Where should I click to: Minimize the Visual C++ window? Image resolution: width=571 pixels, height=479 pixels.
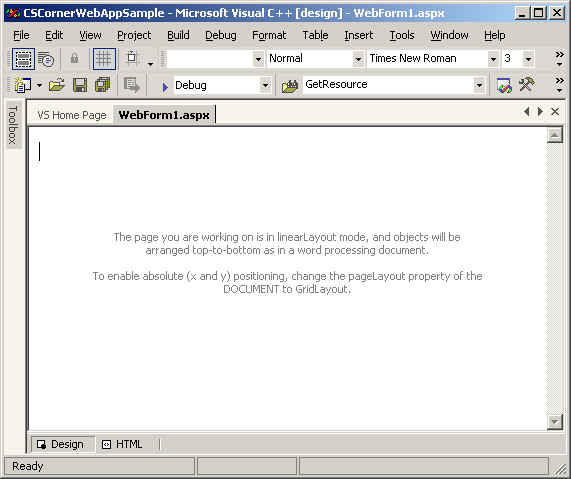click(523, 13)
